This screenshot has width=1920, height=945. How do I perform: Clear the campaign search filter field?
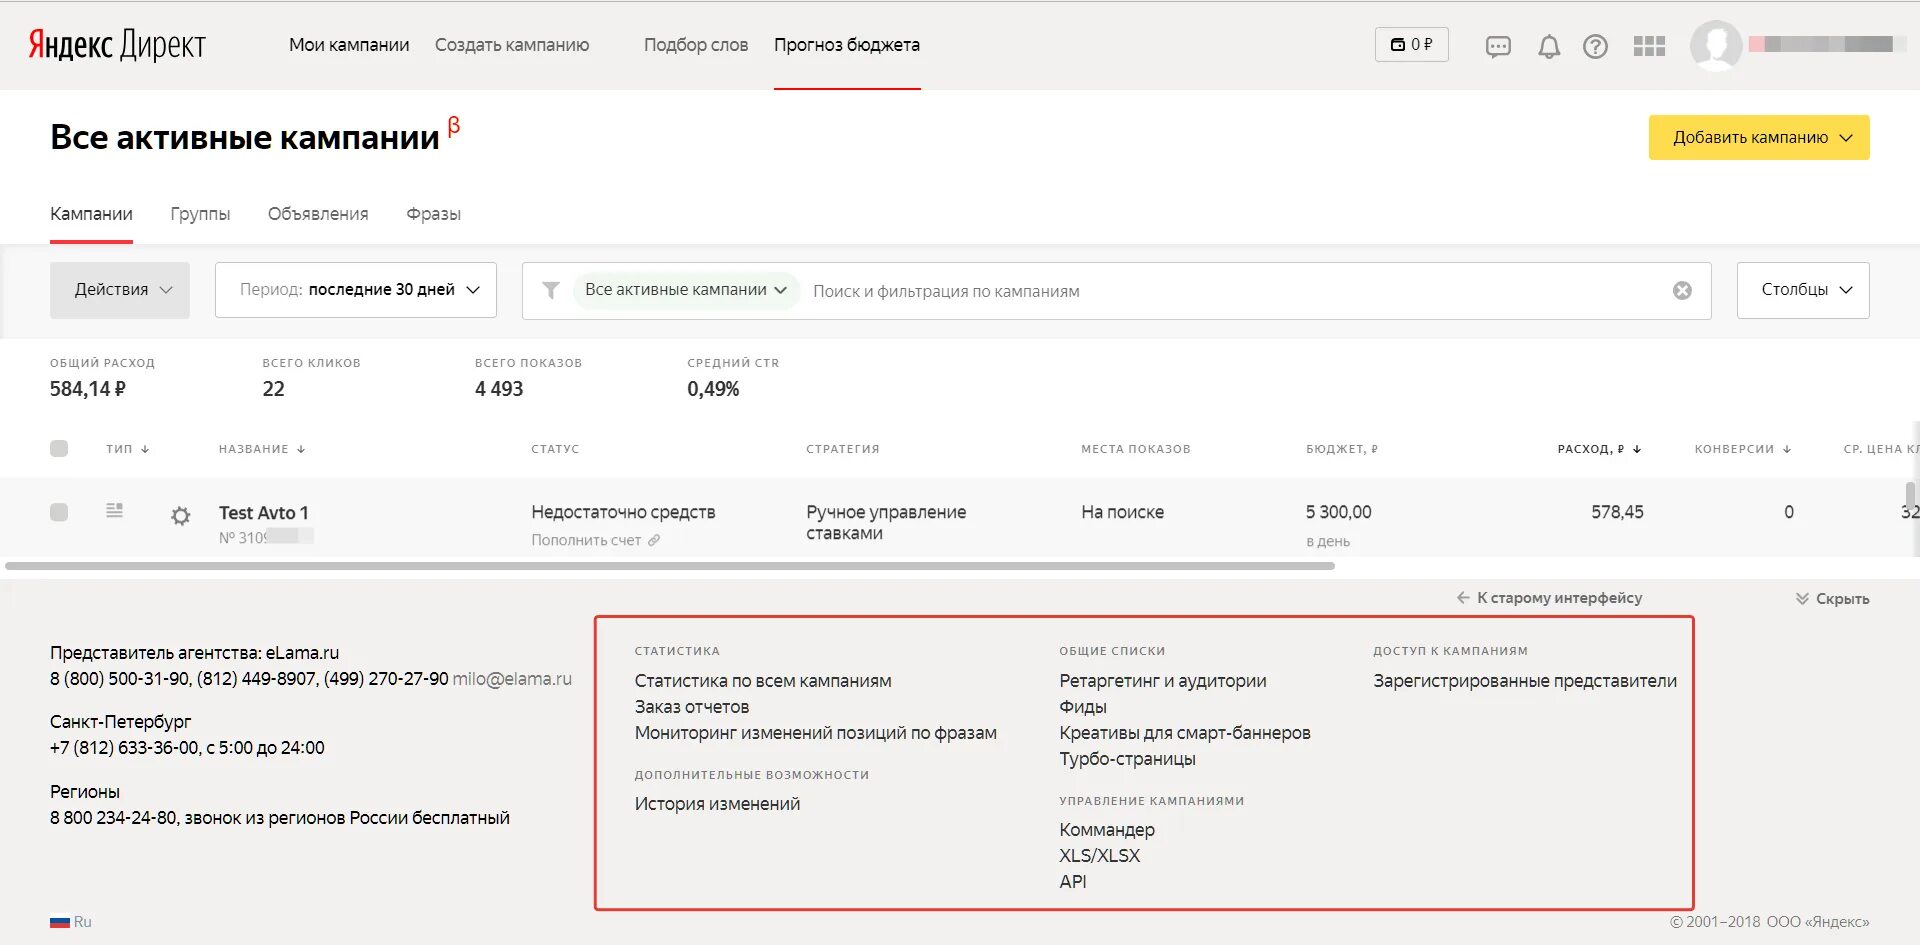click(1682, 290)
